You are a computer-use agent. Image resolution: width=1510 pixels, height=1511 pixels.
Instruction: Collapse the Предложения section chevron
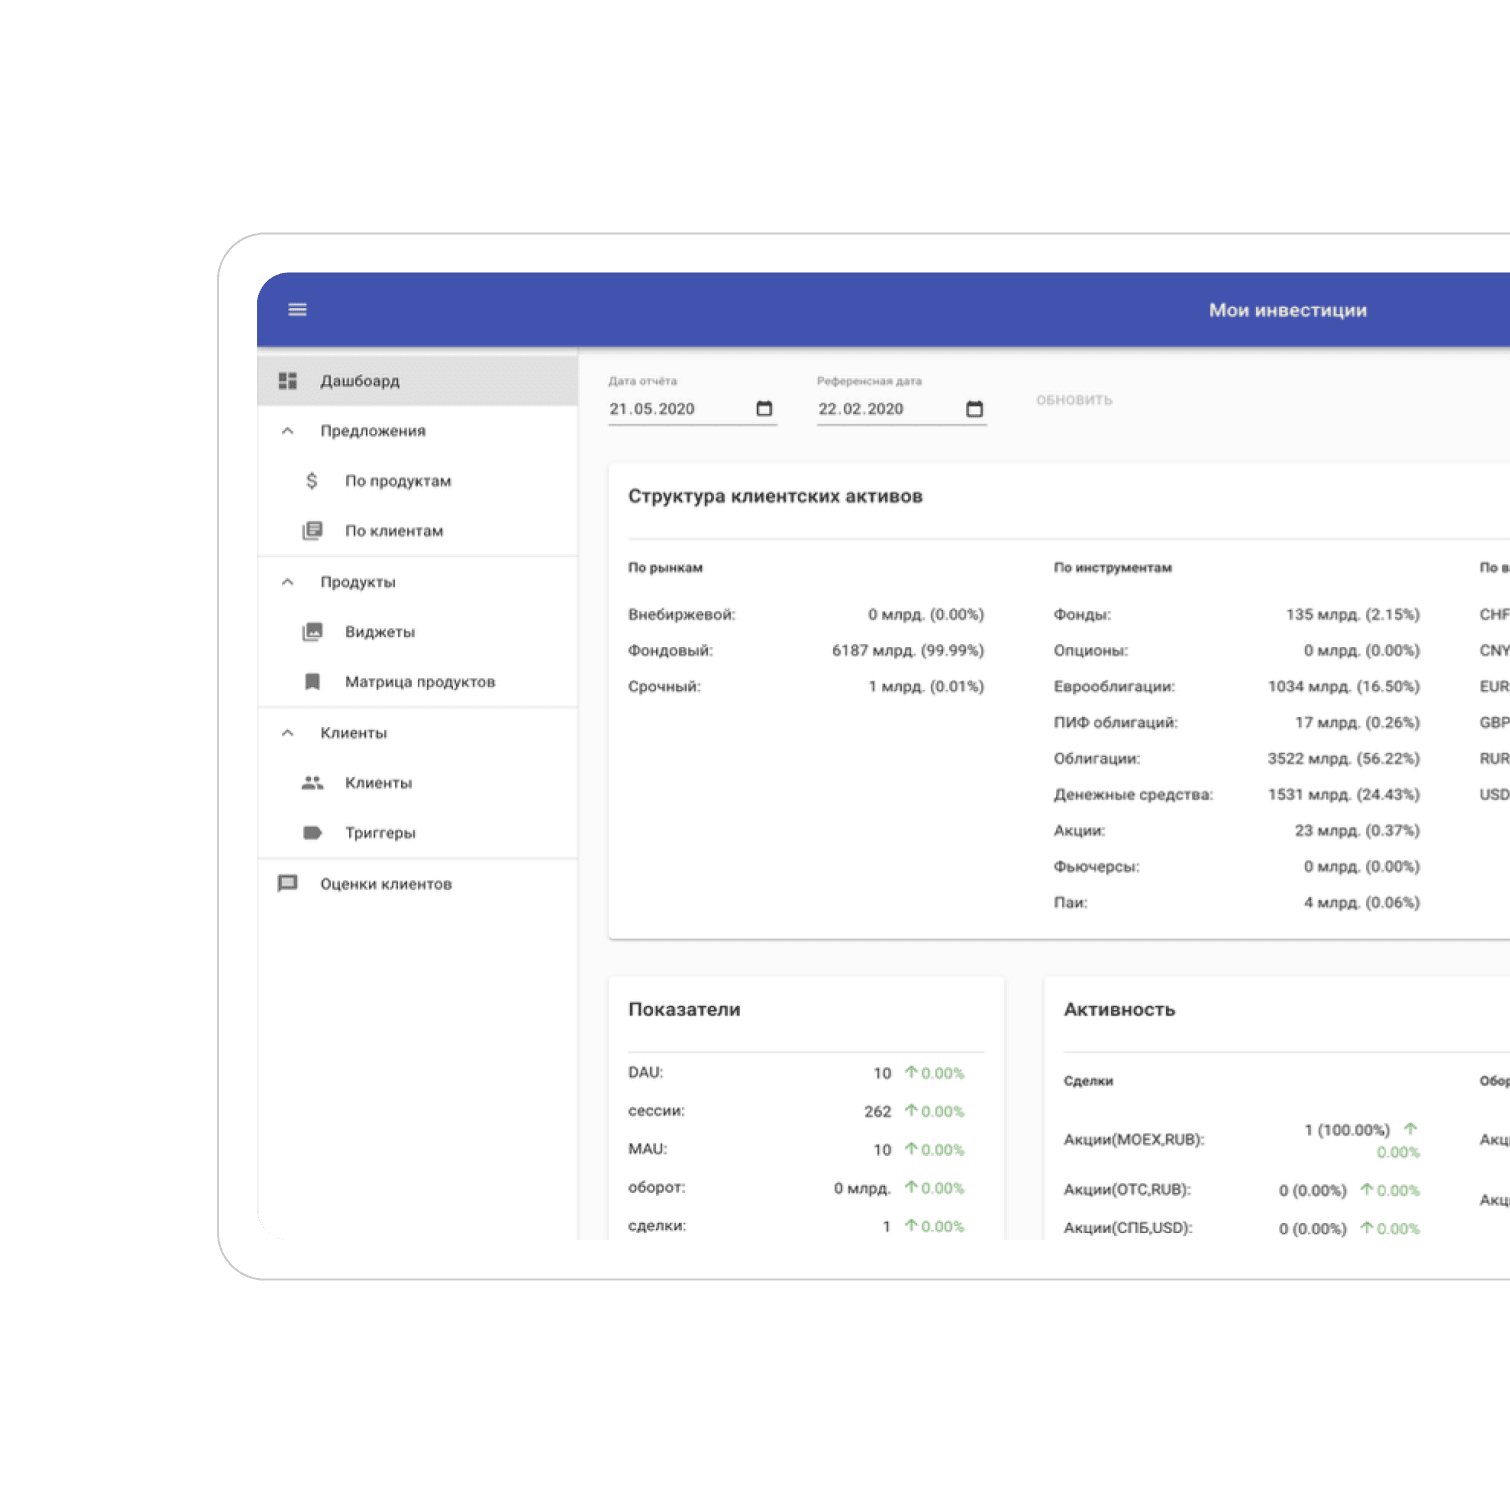(288, 431)
